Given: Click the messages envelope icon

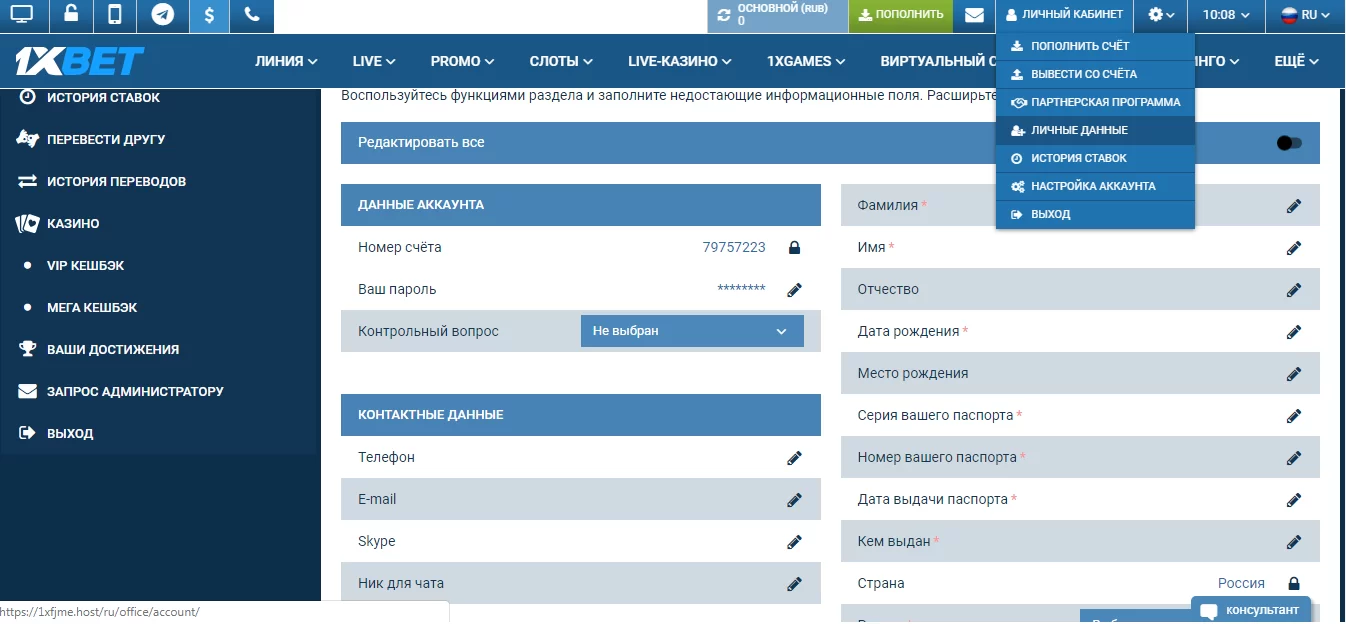Looking at the screenshot, I should [973, 16].
